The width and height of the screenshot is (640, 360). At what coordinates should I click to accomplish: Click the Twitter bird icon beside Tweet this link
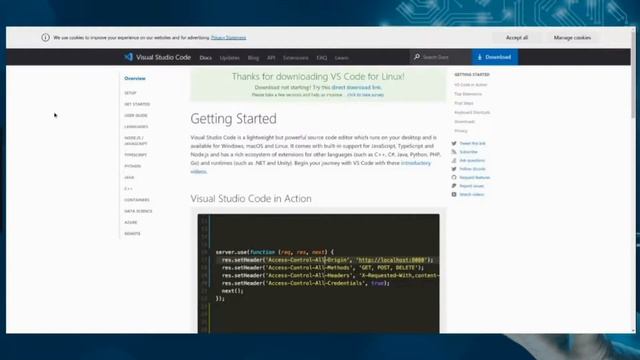coord(454,143)
